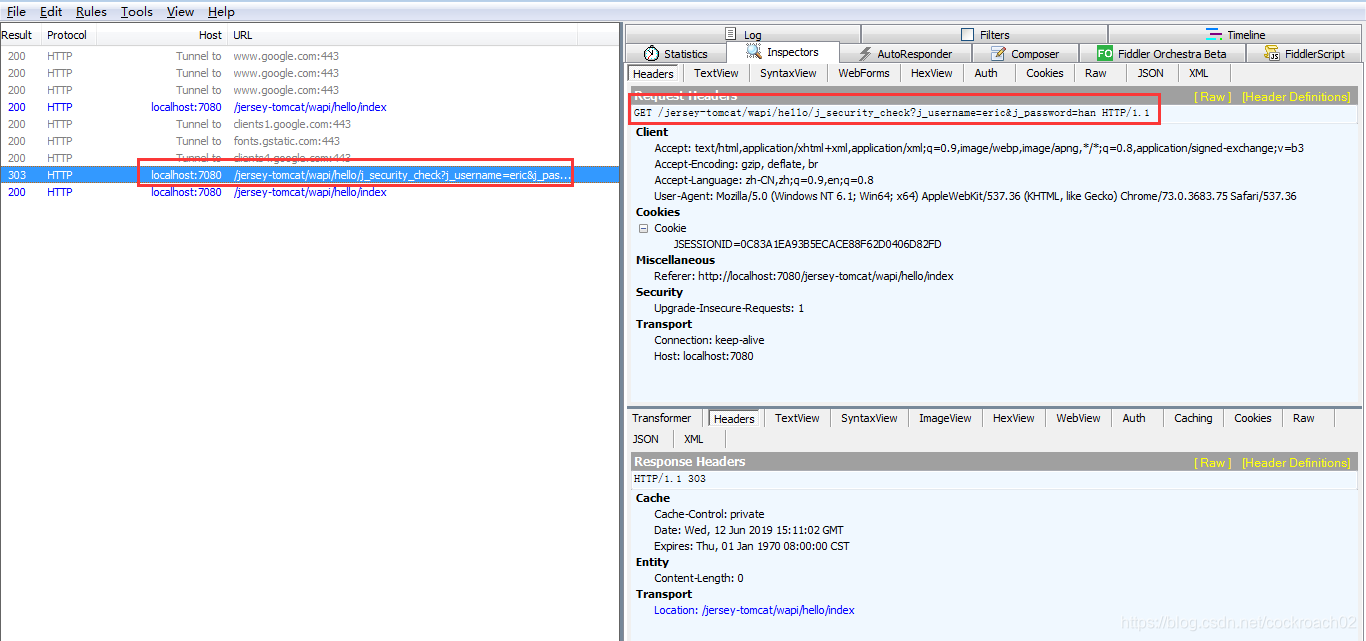Open the Help menu
Screen dimensions: 1366x641
[x=221, y=12]
